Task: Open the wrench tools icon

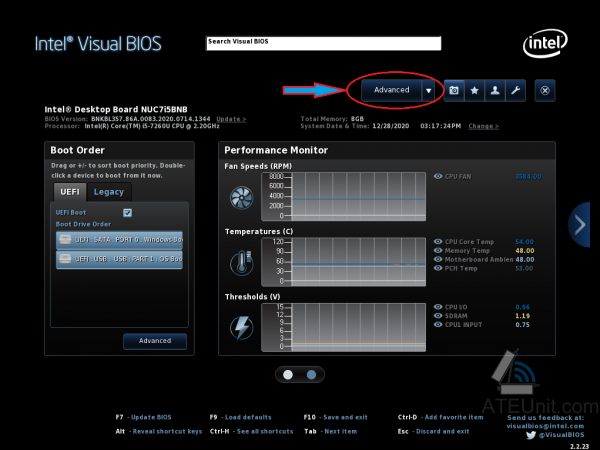Action: click(514, 90)
